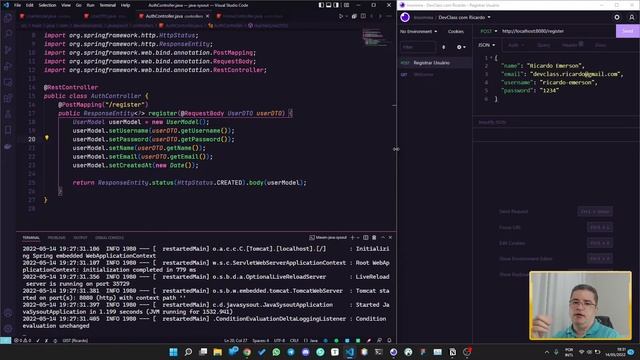Open Insomnia account user icon

coord(632,17)
